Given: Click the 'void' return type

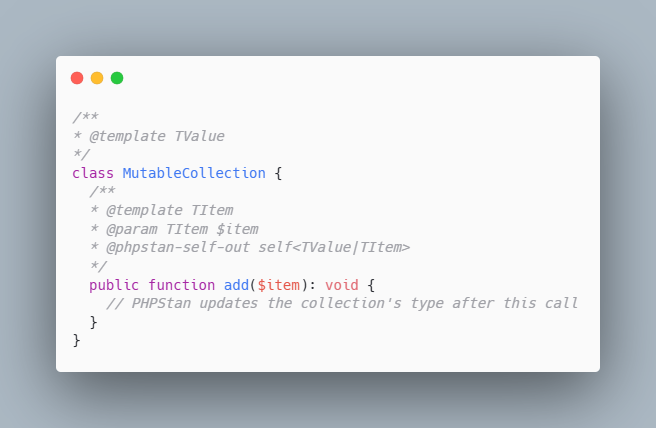Looking at the screenshot, I should pyautogui.click(x=342, y=285).
